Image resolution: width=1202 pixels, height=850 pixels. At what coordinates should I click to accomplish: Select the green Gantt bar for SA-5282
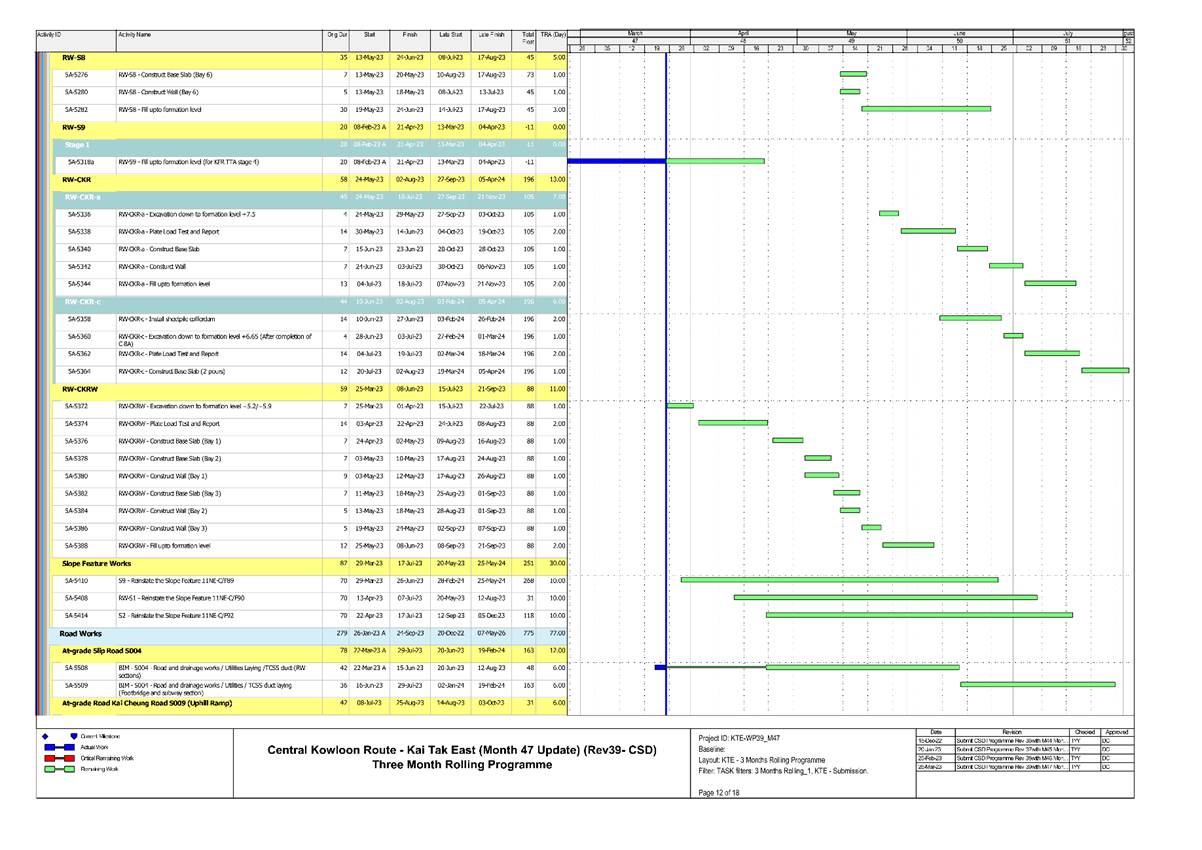click(x=925, y=108)
